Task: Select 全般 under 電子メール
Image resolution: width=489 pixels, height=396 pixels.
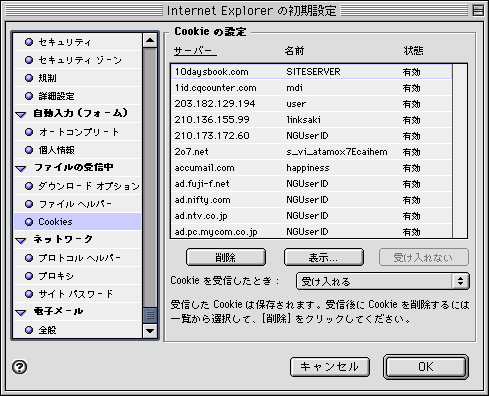Action: coord(77,330)
